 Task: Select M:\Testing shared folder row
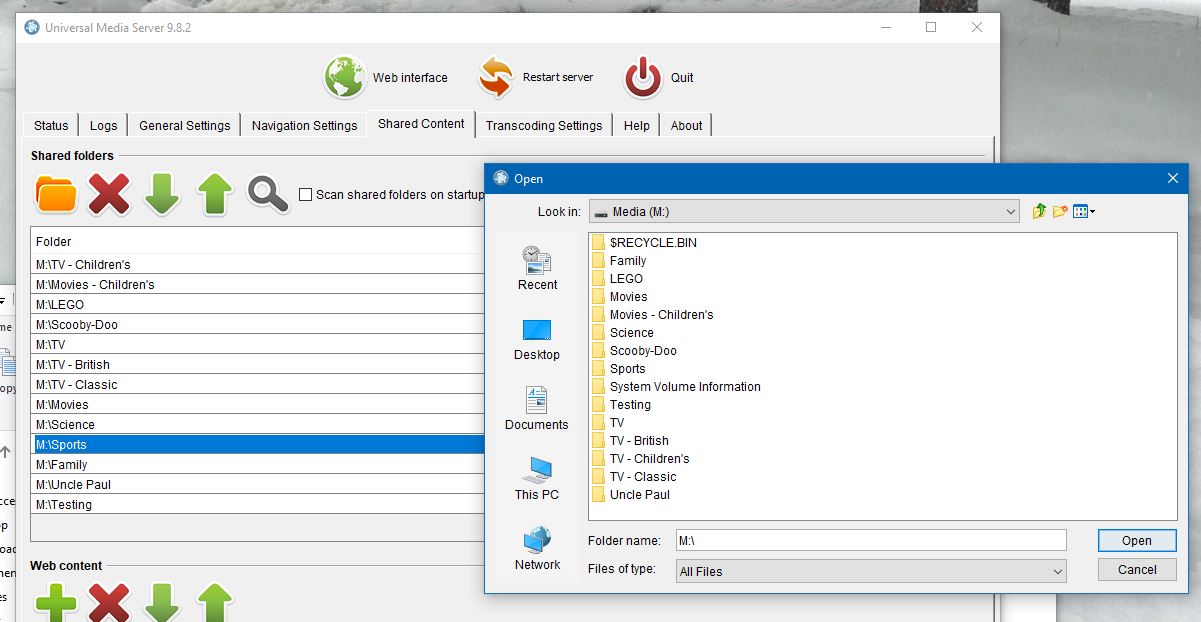258,504
